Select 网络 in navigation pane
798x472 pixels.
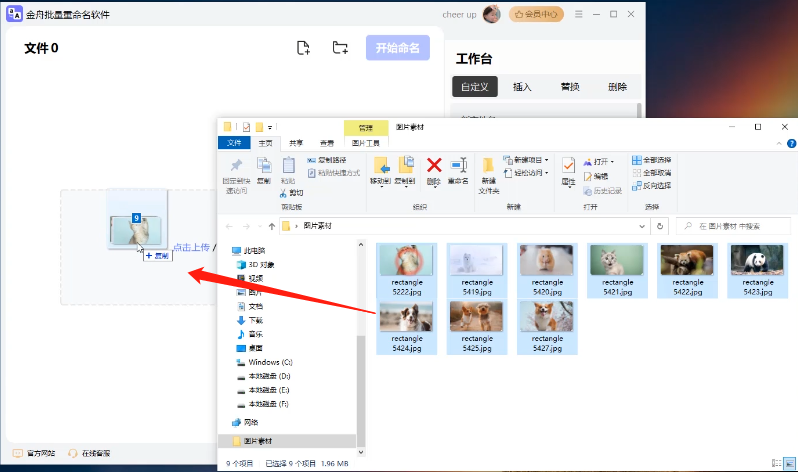pyautogui.click(x=245, y=422)
